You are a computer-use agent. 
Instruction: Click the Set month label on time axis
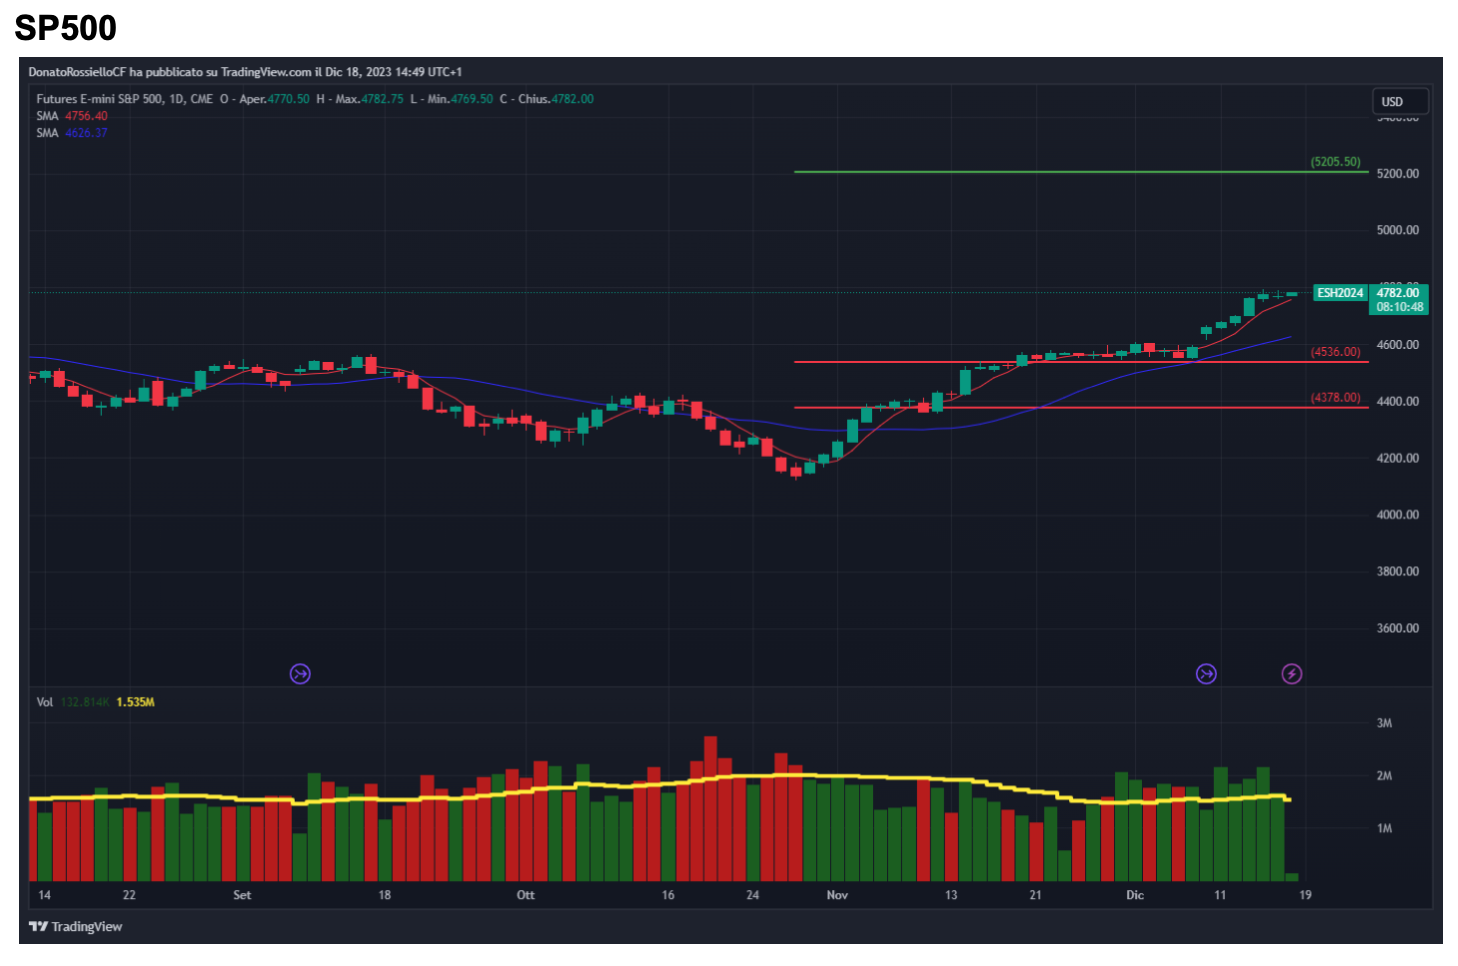(242, 895)
